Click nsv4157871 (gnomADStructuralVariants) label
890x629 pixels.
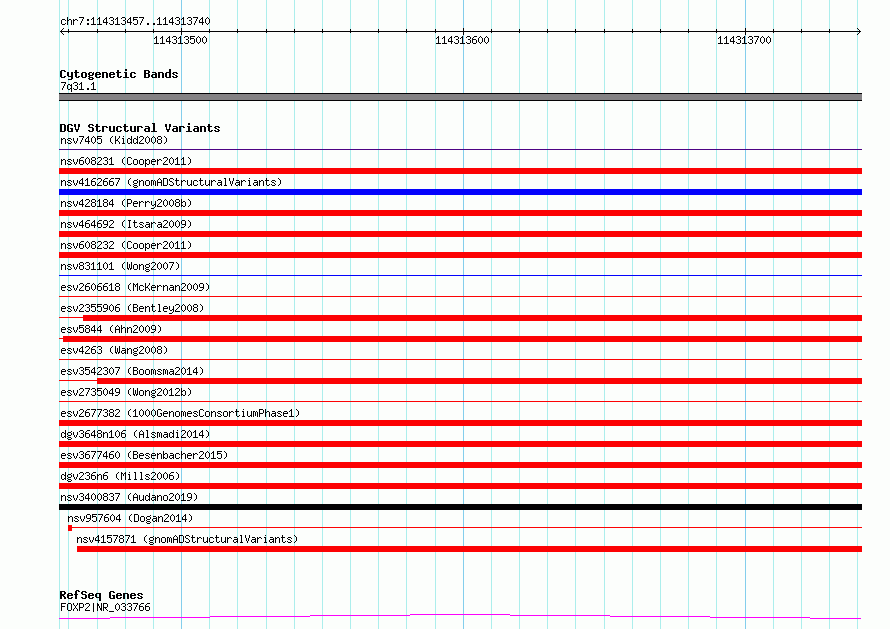187,539
